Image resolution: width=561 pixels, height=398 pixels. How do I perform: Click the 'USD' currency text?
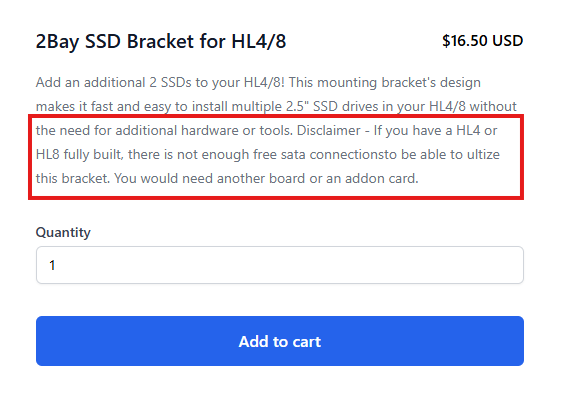pos(508,40)
